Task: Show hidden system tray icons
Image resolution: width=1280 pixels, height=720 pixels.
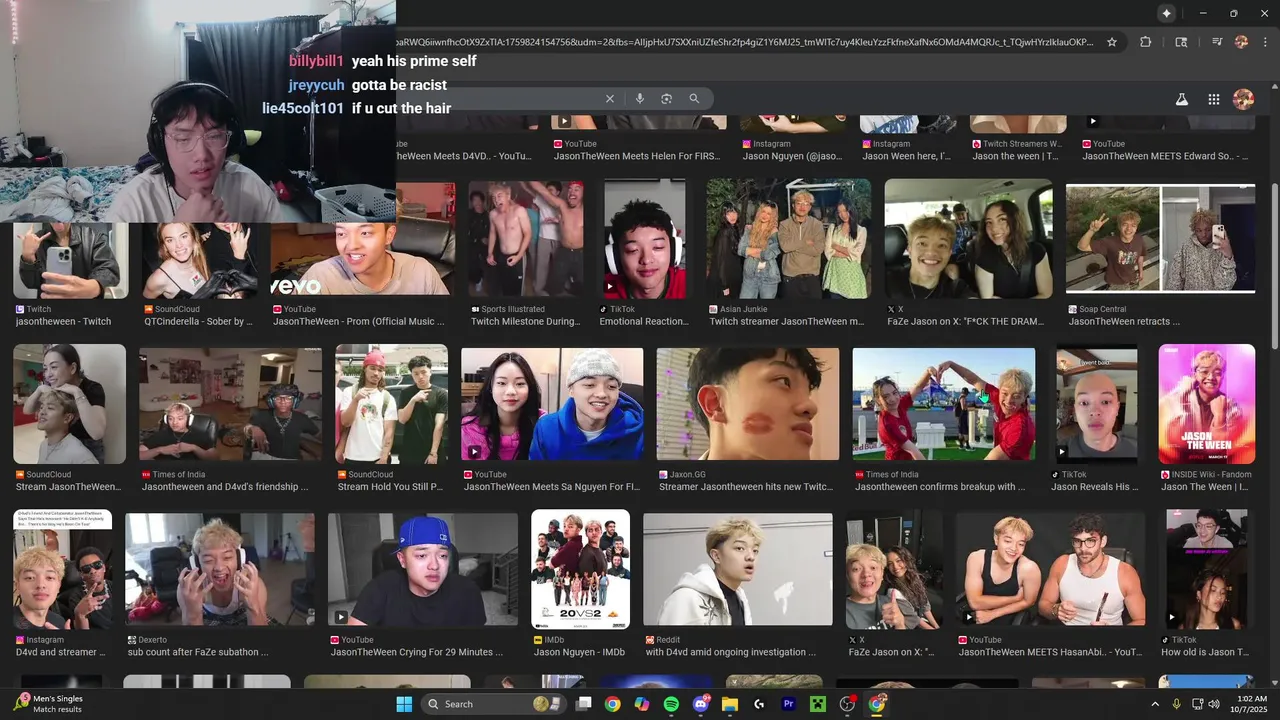Action: coord(1155,704)
